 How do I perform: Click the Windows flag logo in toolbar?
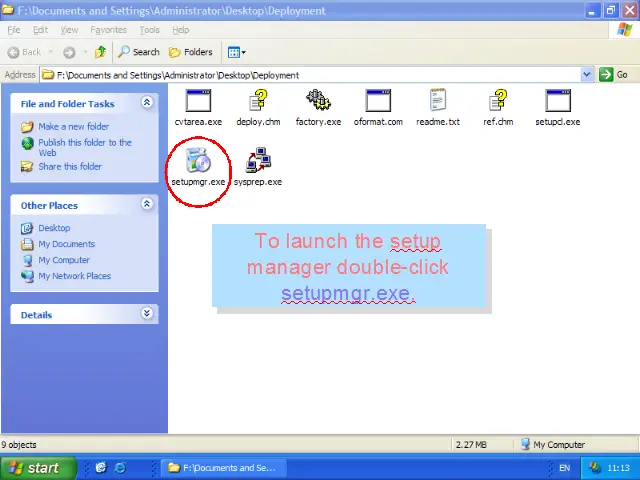tap(624, 30)
